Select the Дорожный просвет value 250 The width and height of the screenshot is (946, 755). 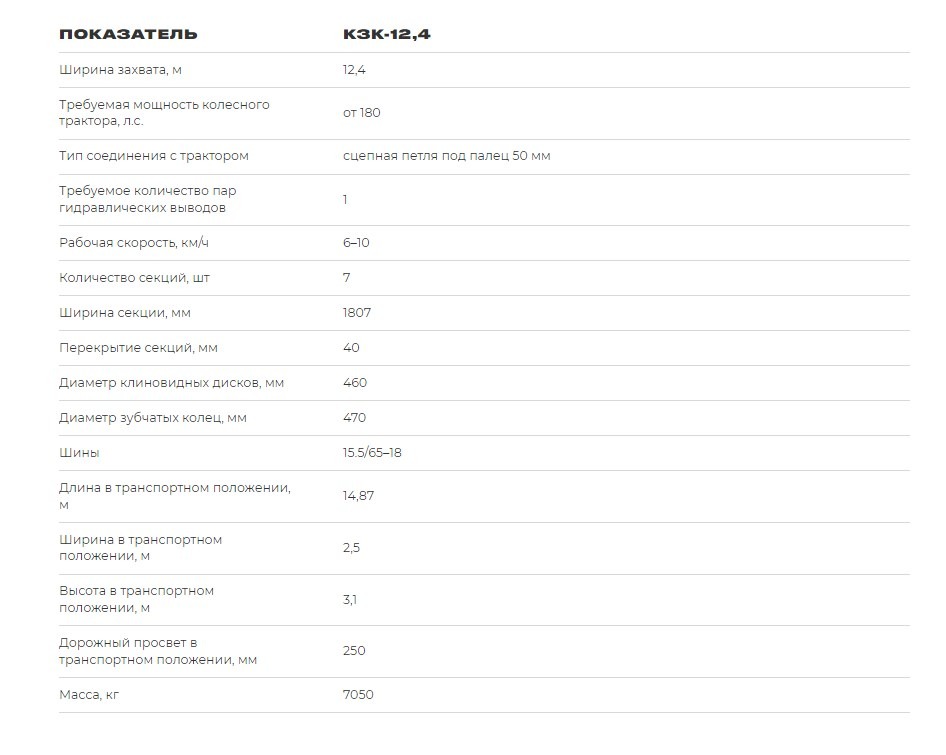(x=354, y=651)
